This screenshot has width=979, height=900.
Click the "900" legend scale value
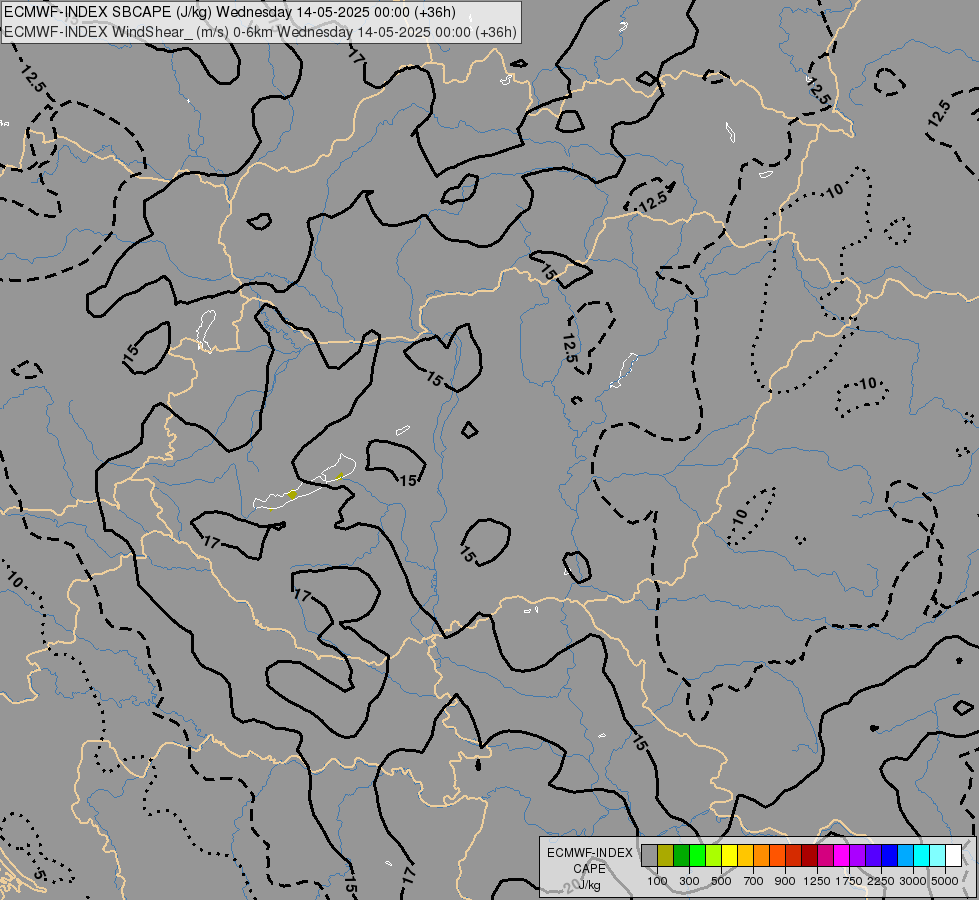[x=785, y=881]
